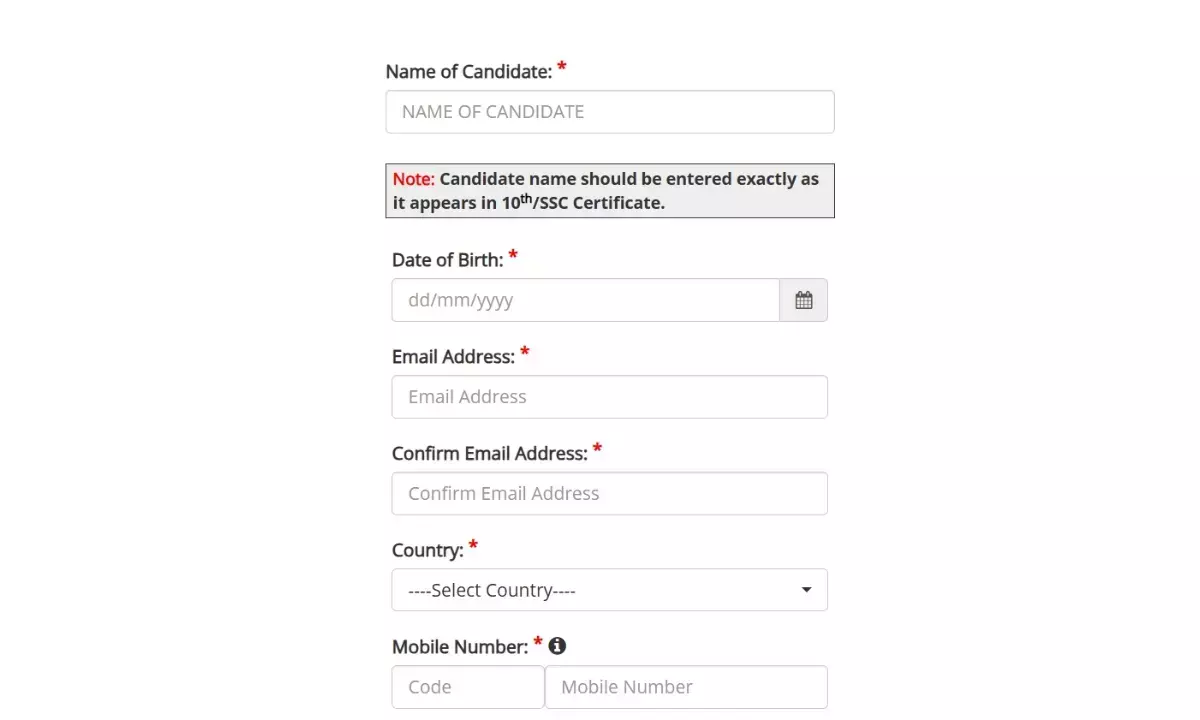
Task: Click the info icon beside Mobile Number
Action: click(x=557, y=646)
